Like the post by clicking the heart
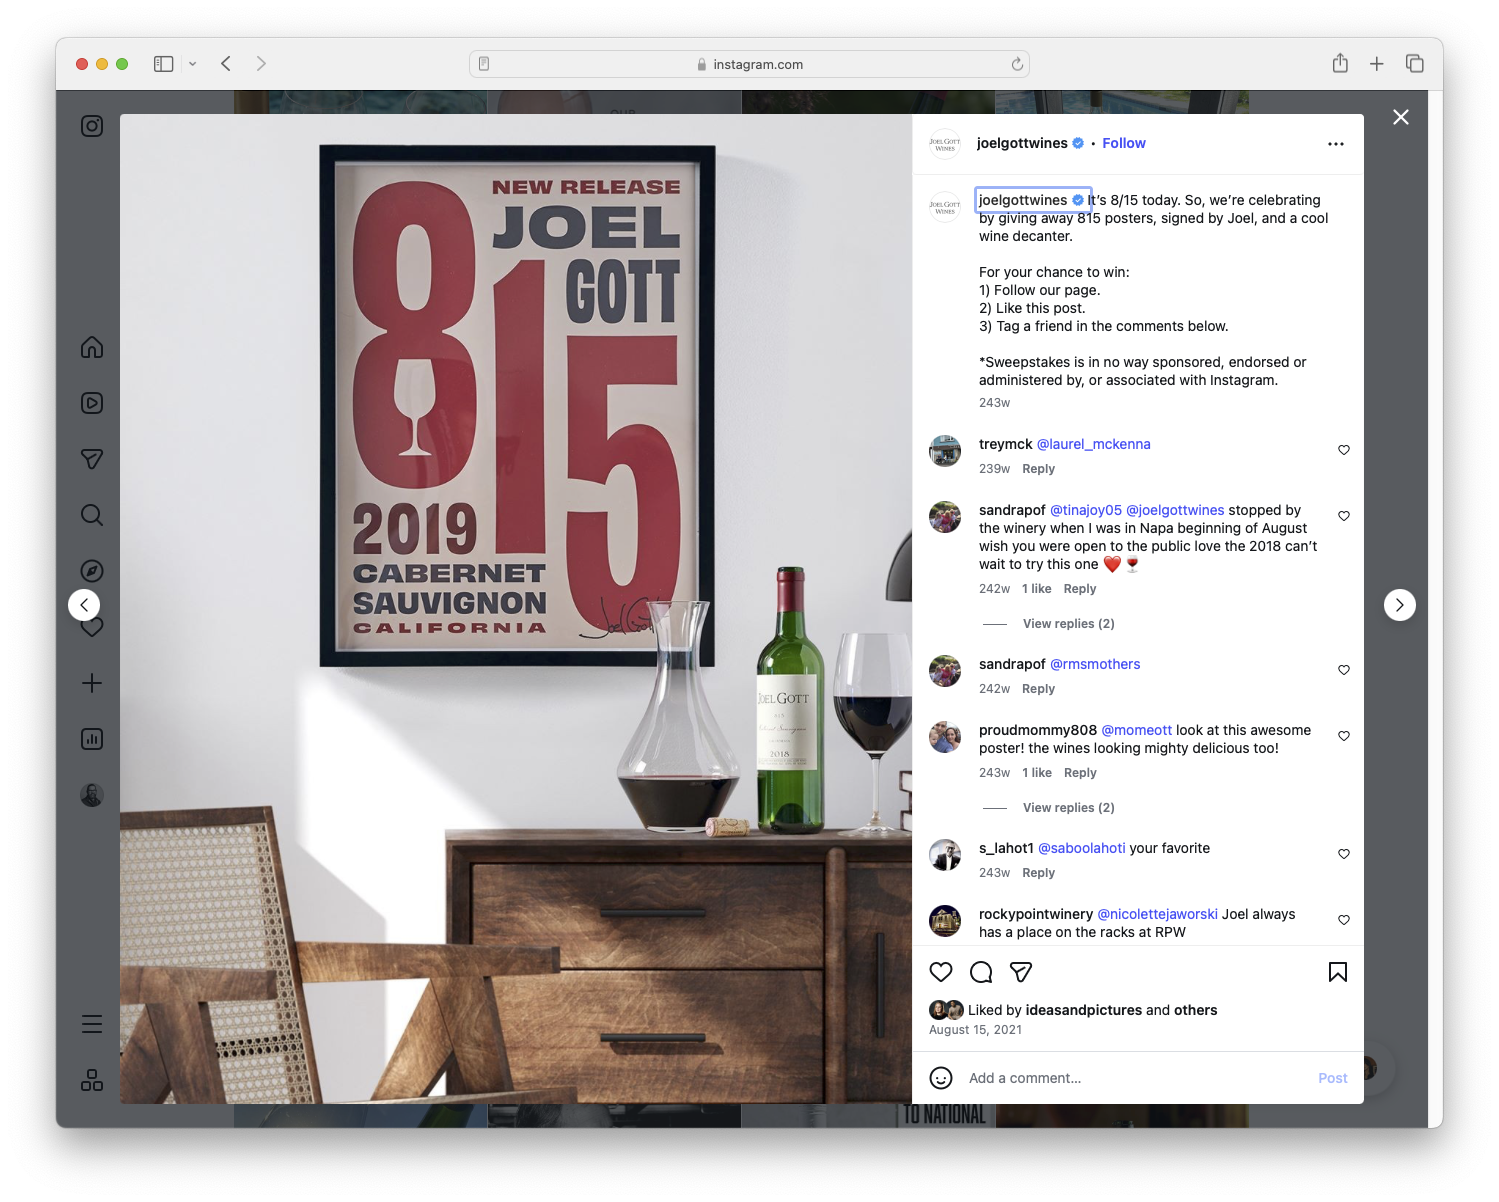Screen dimensions: 1499x1202 click(940, 971)
